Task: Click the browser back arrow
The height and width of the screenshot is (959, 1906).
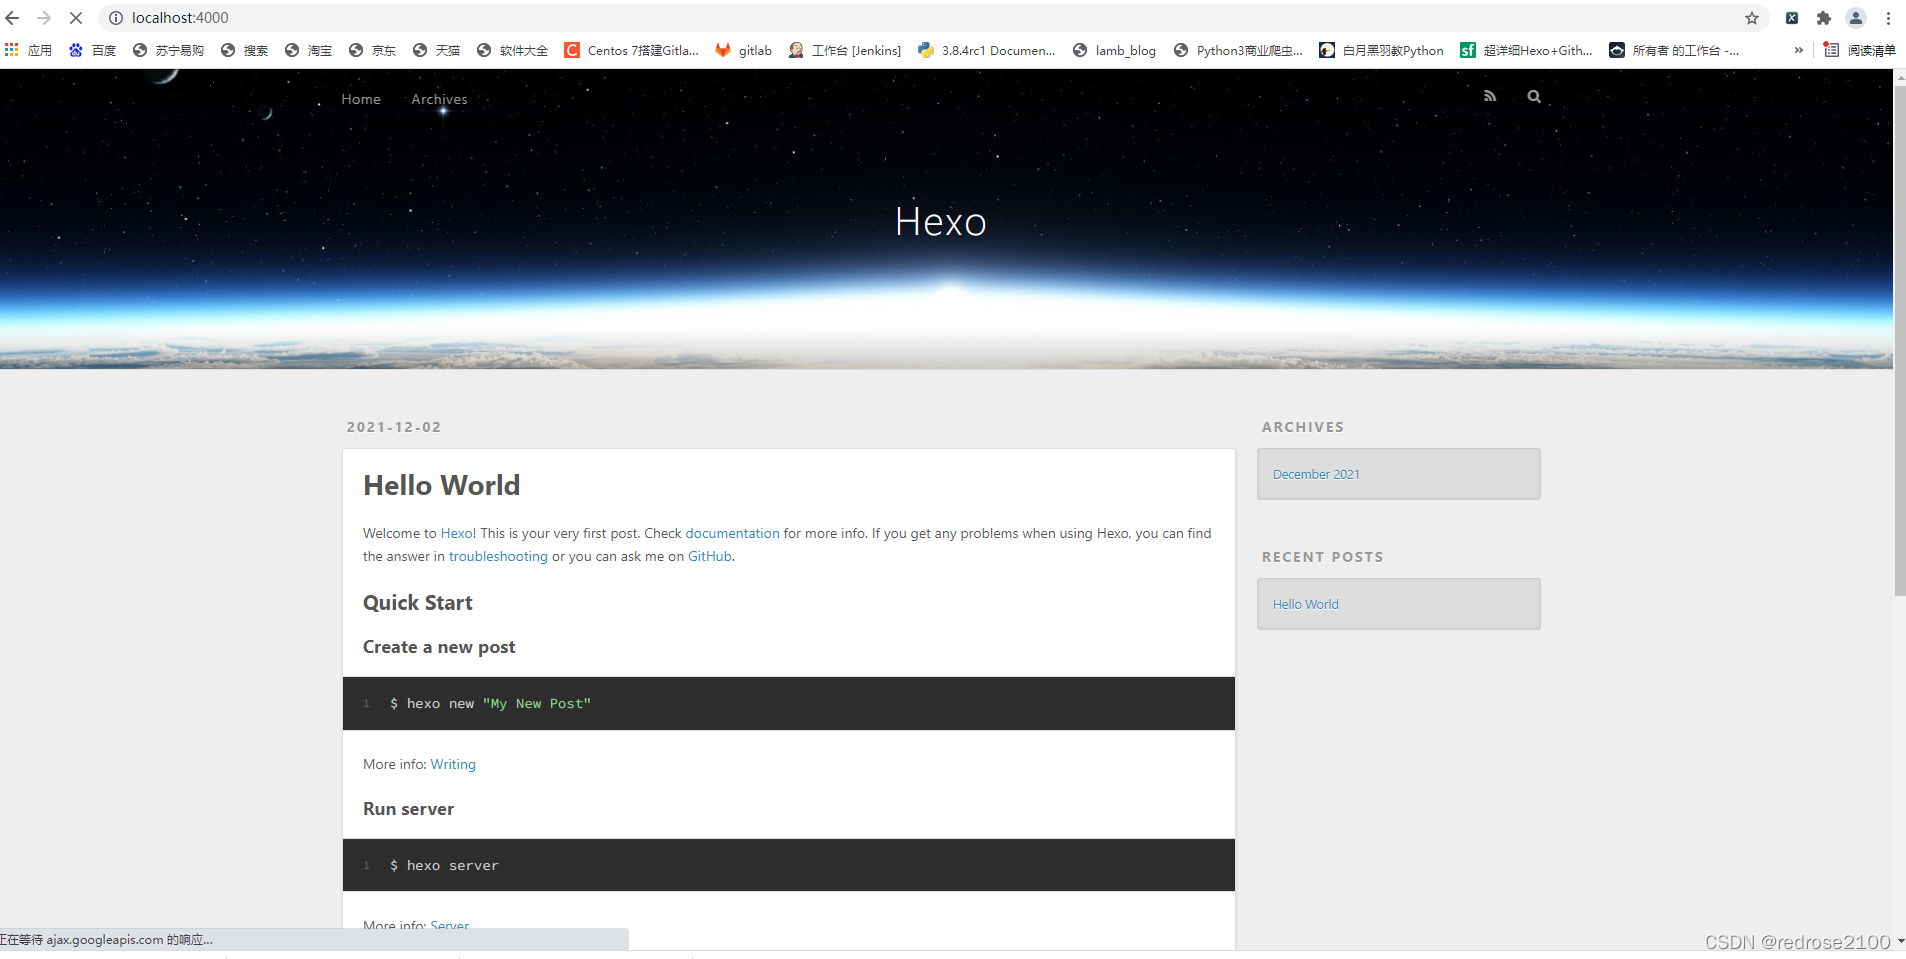Action: (x=13, y=18)
